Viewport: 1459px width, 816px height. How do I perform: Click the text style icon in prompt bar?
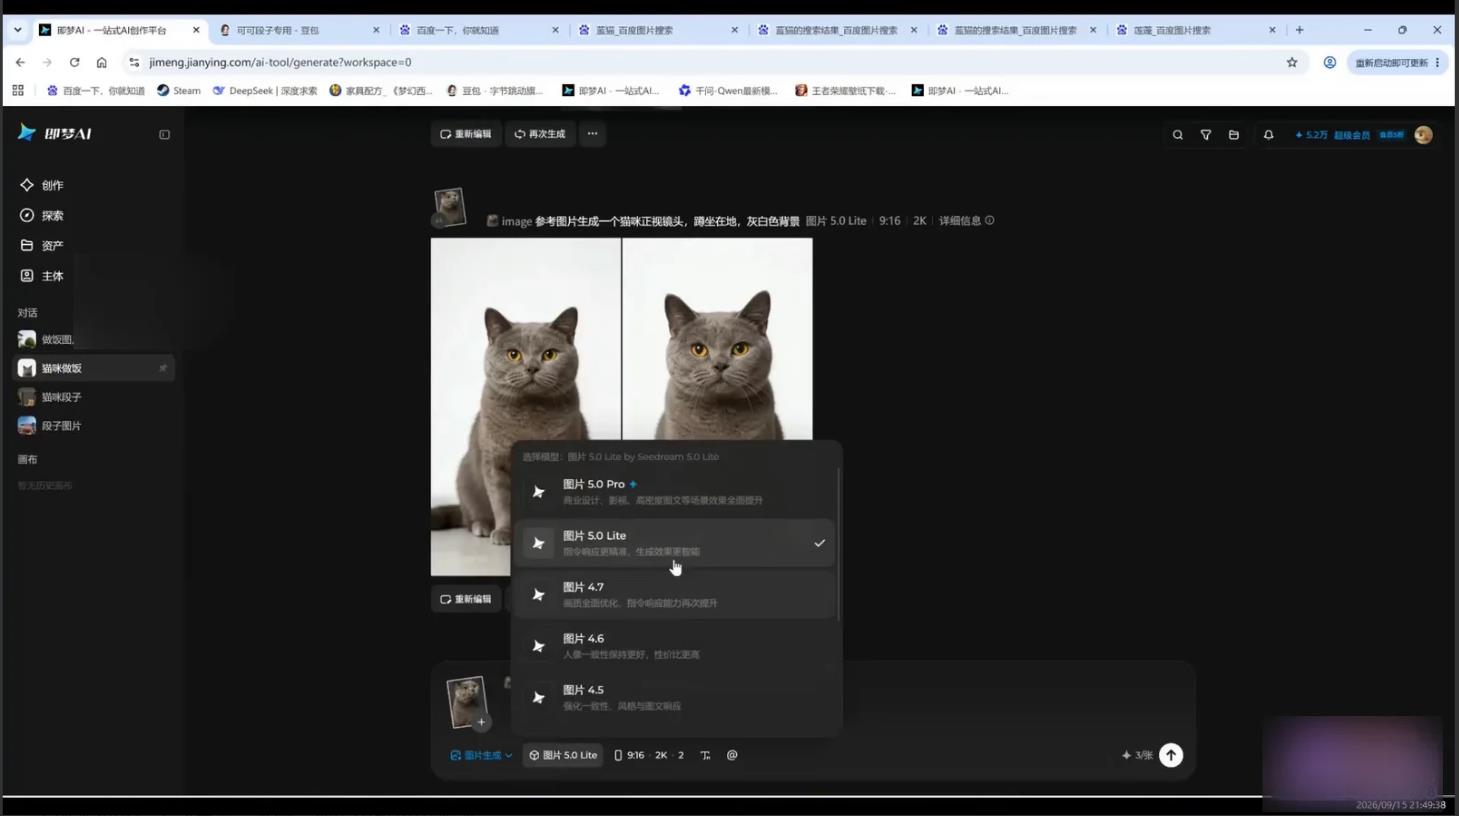[705, 755]
